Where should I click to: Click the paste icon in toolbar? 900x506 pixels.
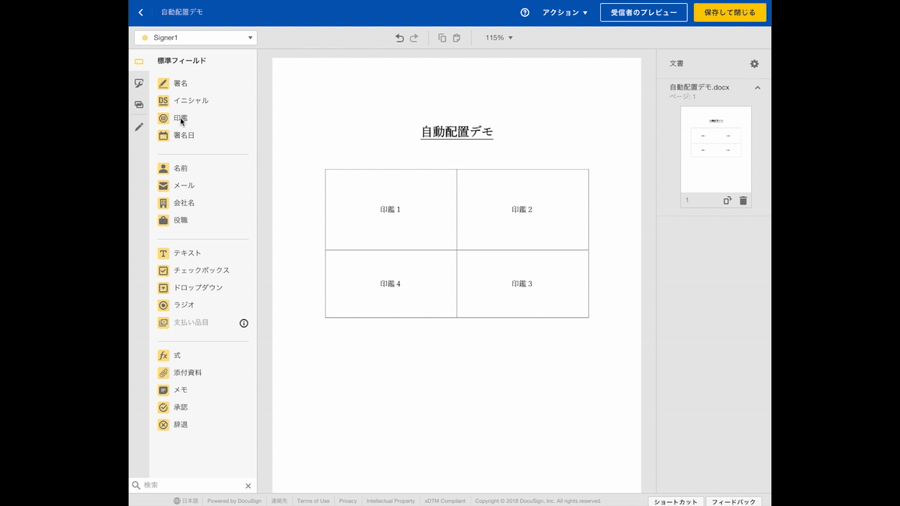pos(456,38)
